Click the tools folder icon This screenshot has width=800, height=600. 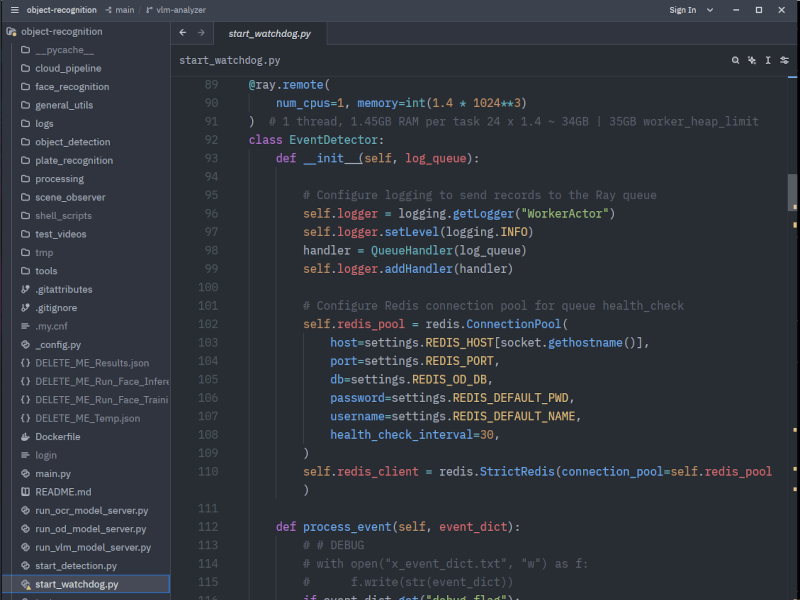click(25, 271)
